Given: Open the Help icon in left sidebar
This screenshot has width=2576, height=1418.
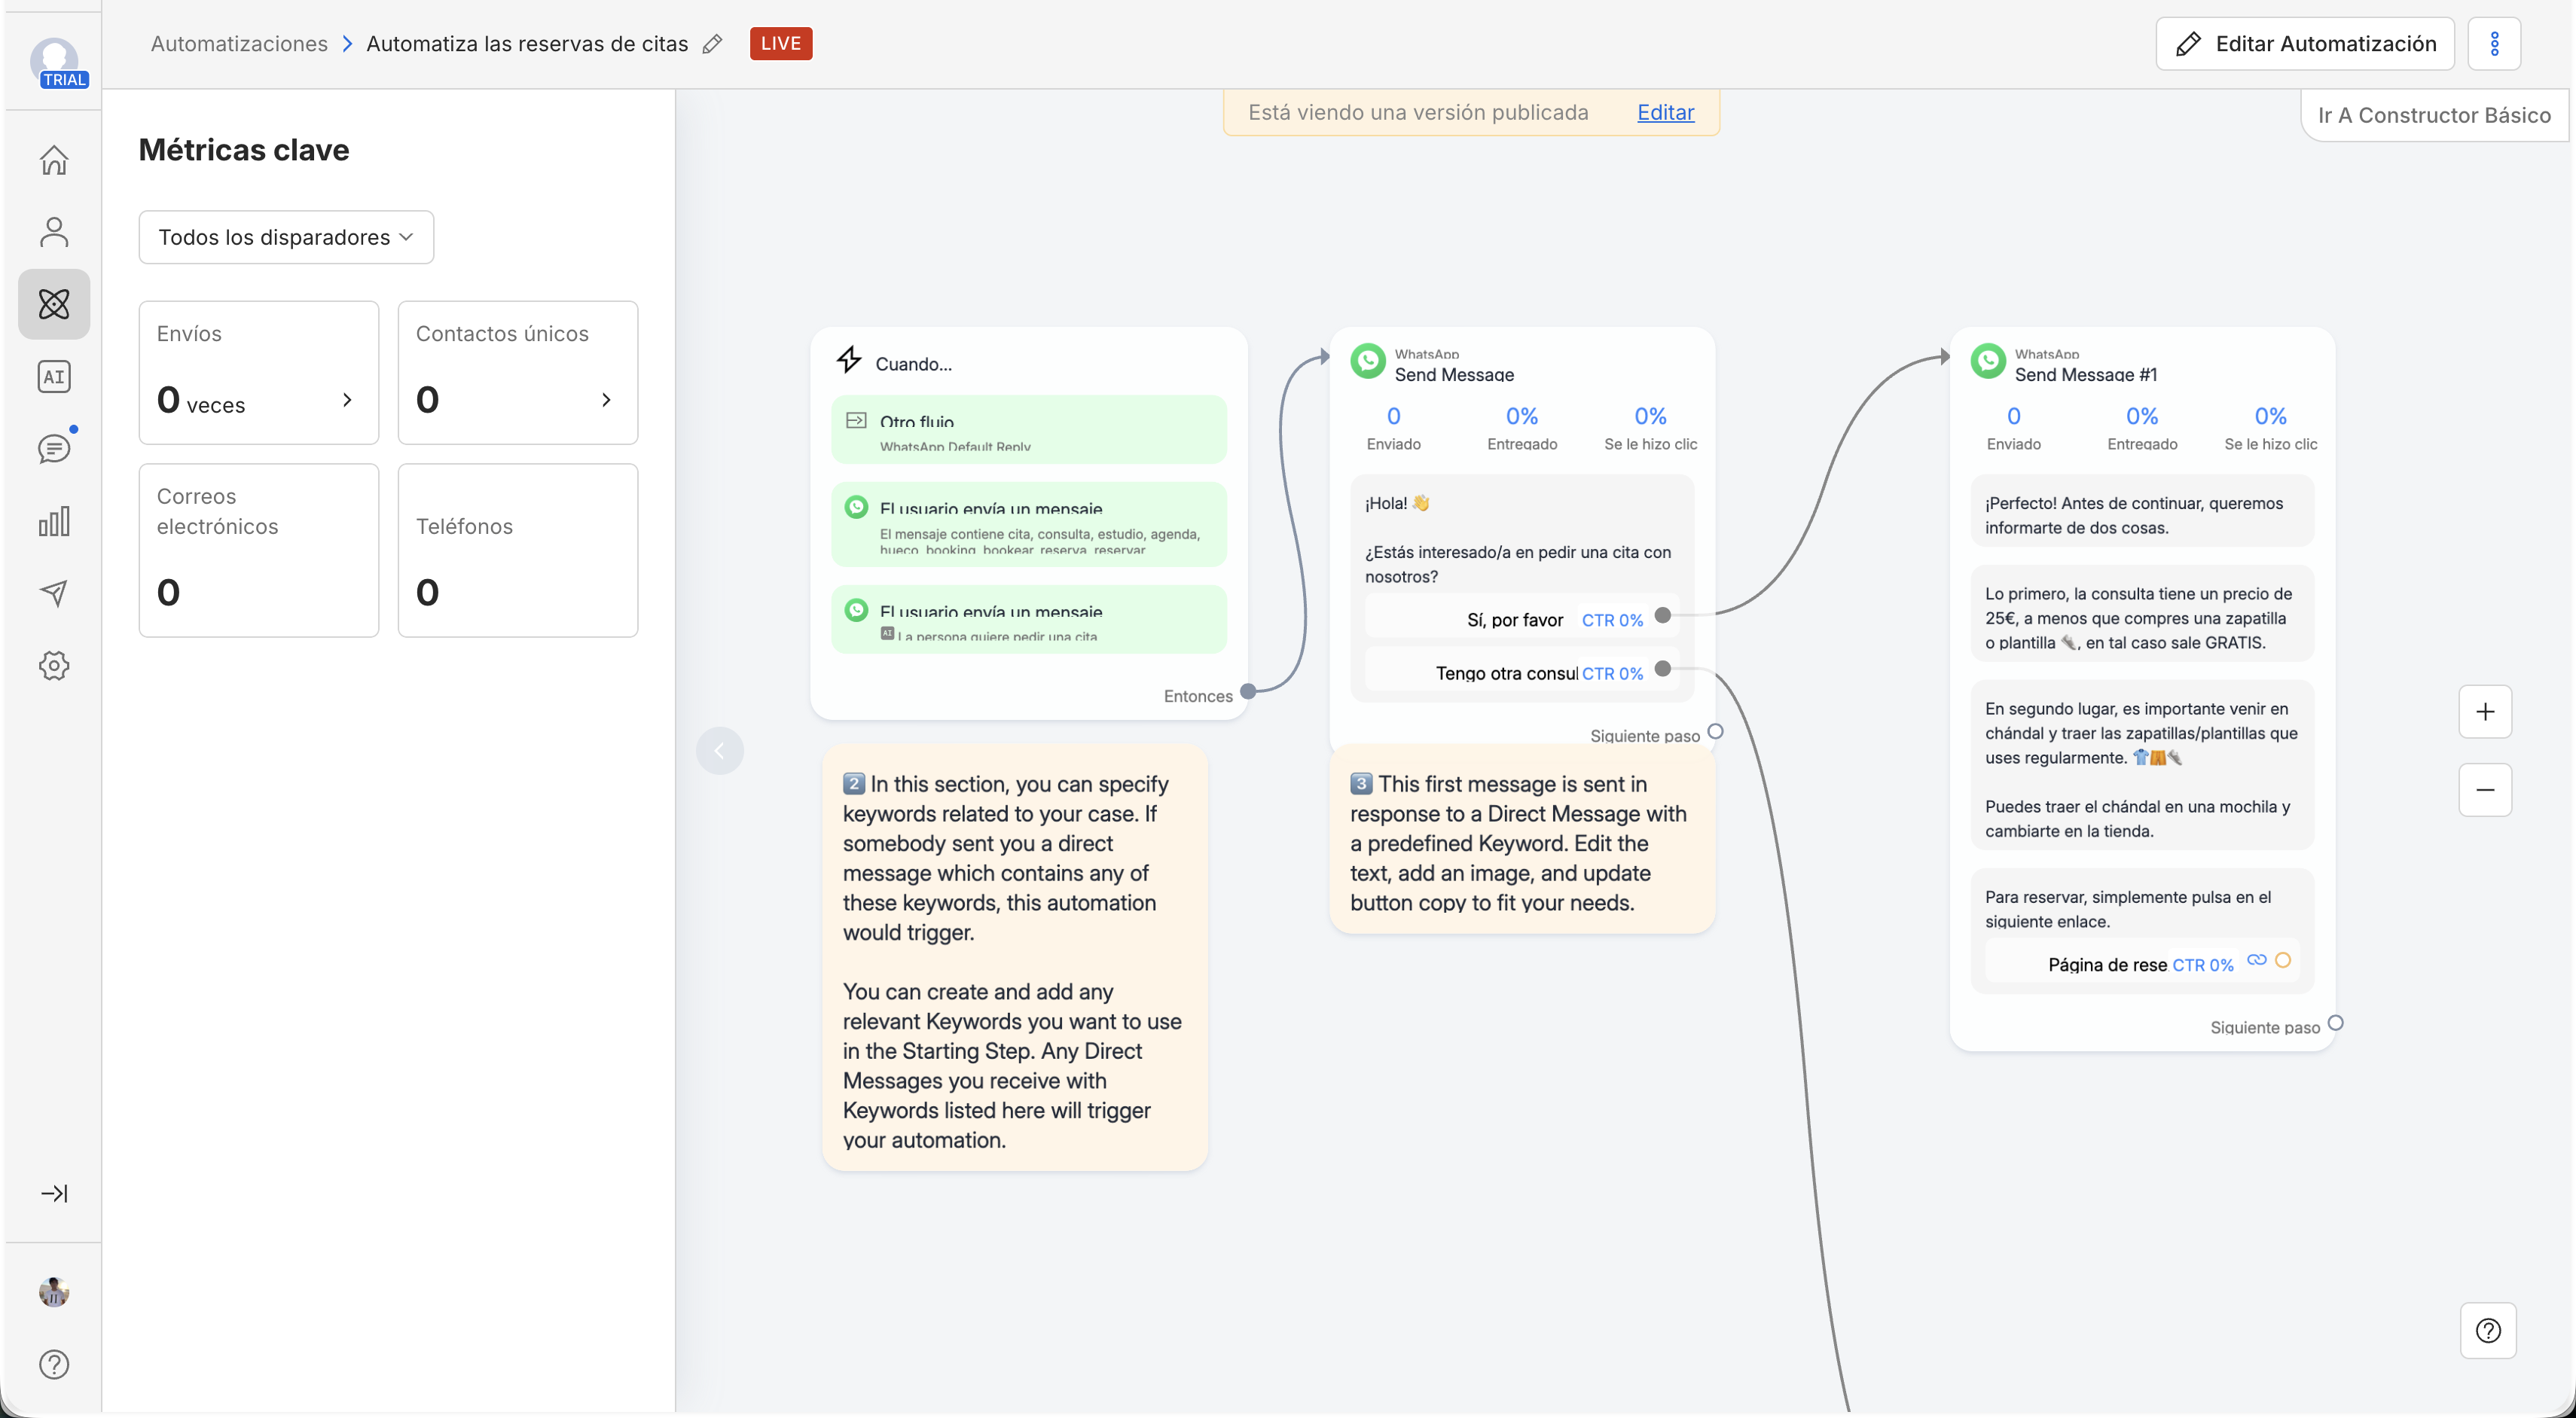Looking at the screenshot, I should [x=54, y=1364].
